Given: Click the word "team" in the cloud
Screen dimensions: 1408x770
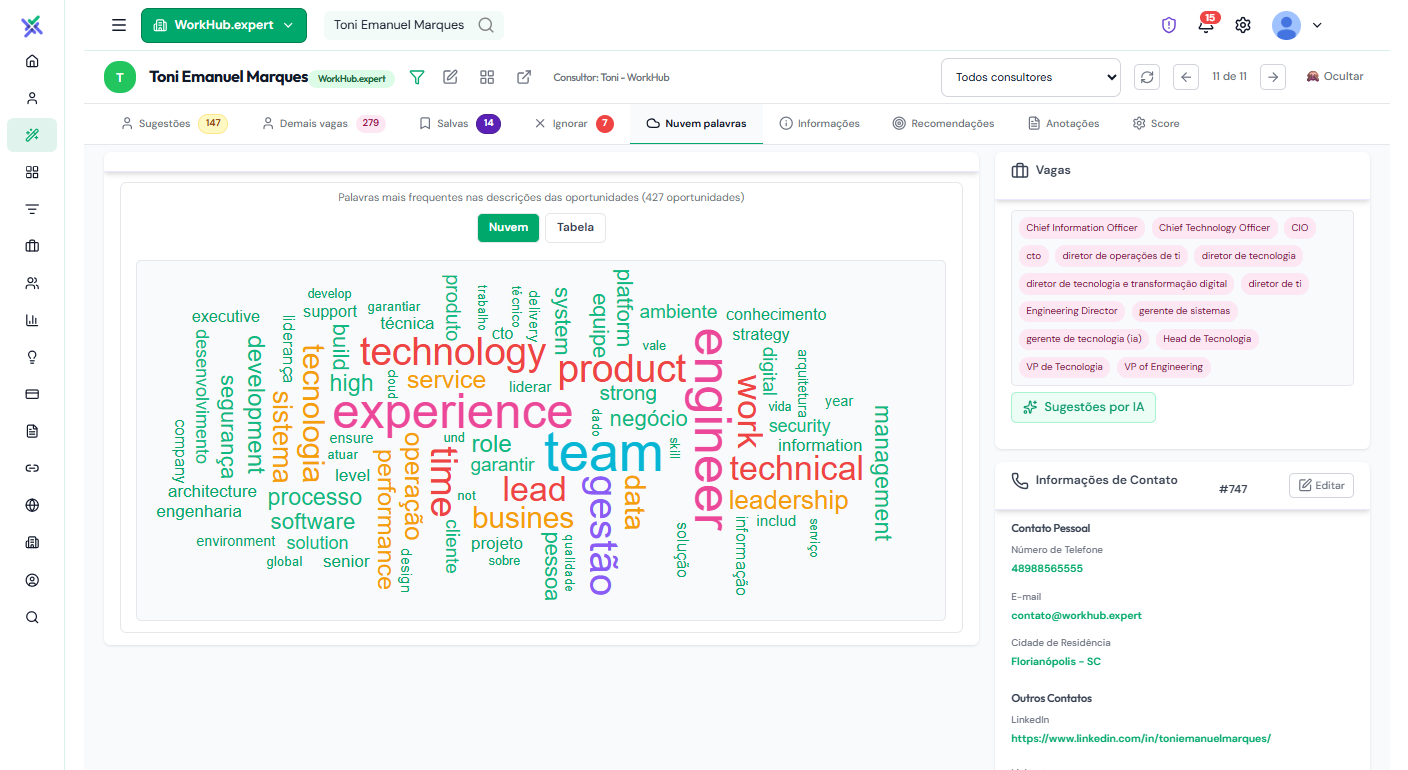Looking at the screenshot, I should pos(603,454).
